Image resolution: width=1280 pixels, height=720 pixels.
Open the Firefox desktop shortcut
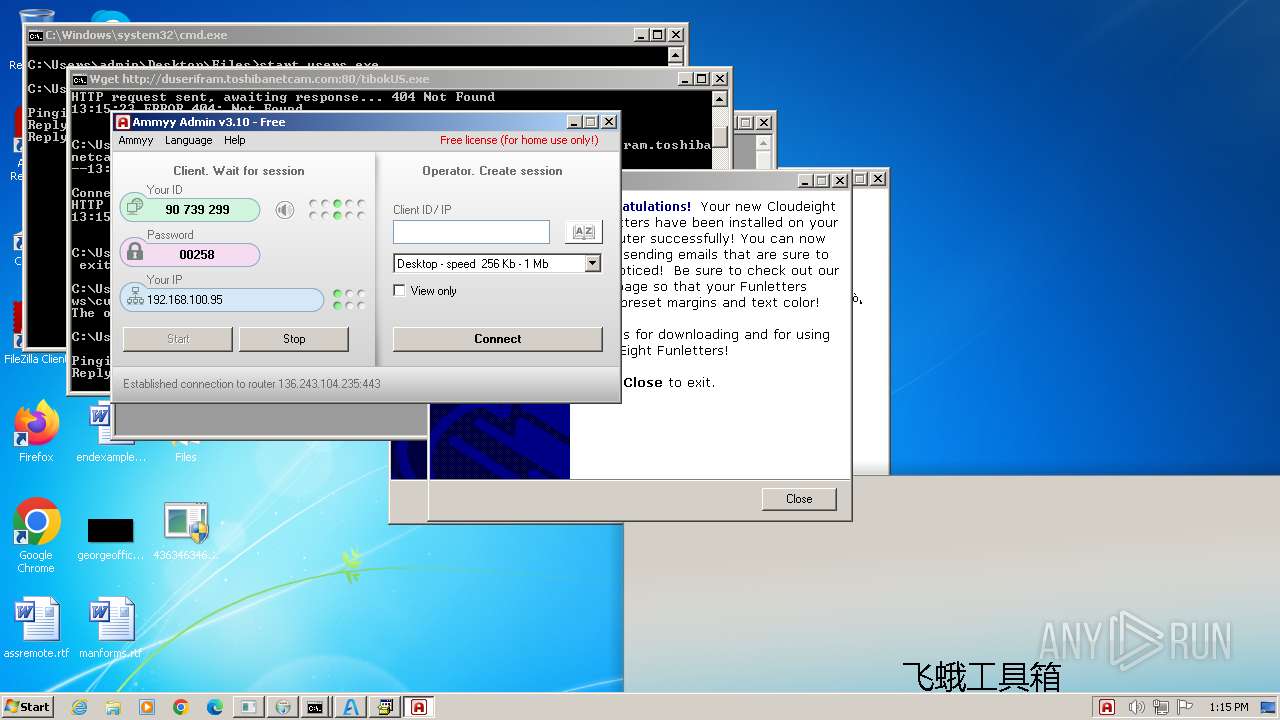36,432
